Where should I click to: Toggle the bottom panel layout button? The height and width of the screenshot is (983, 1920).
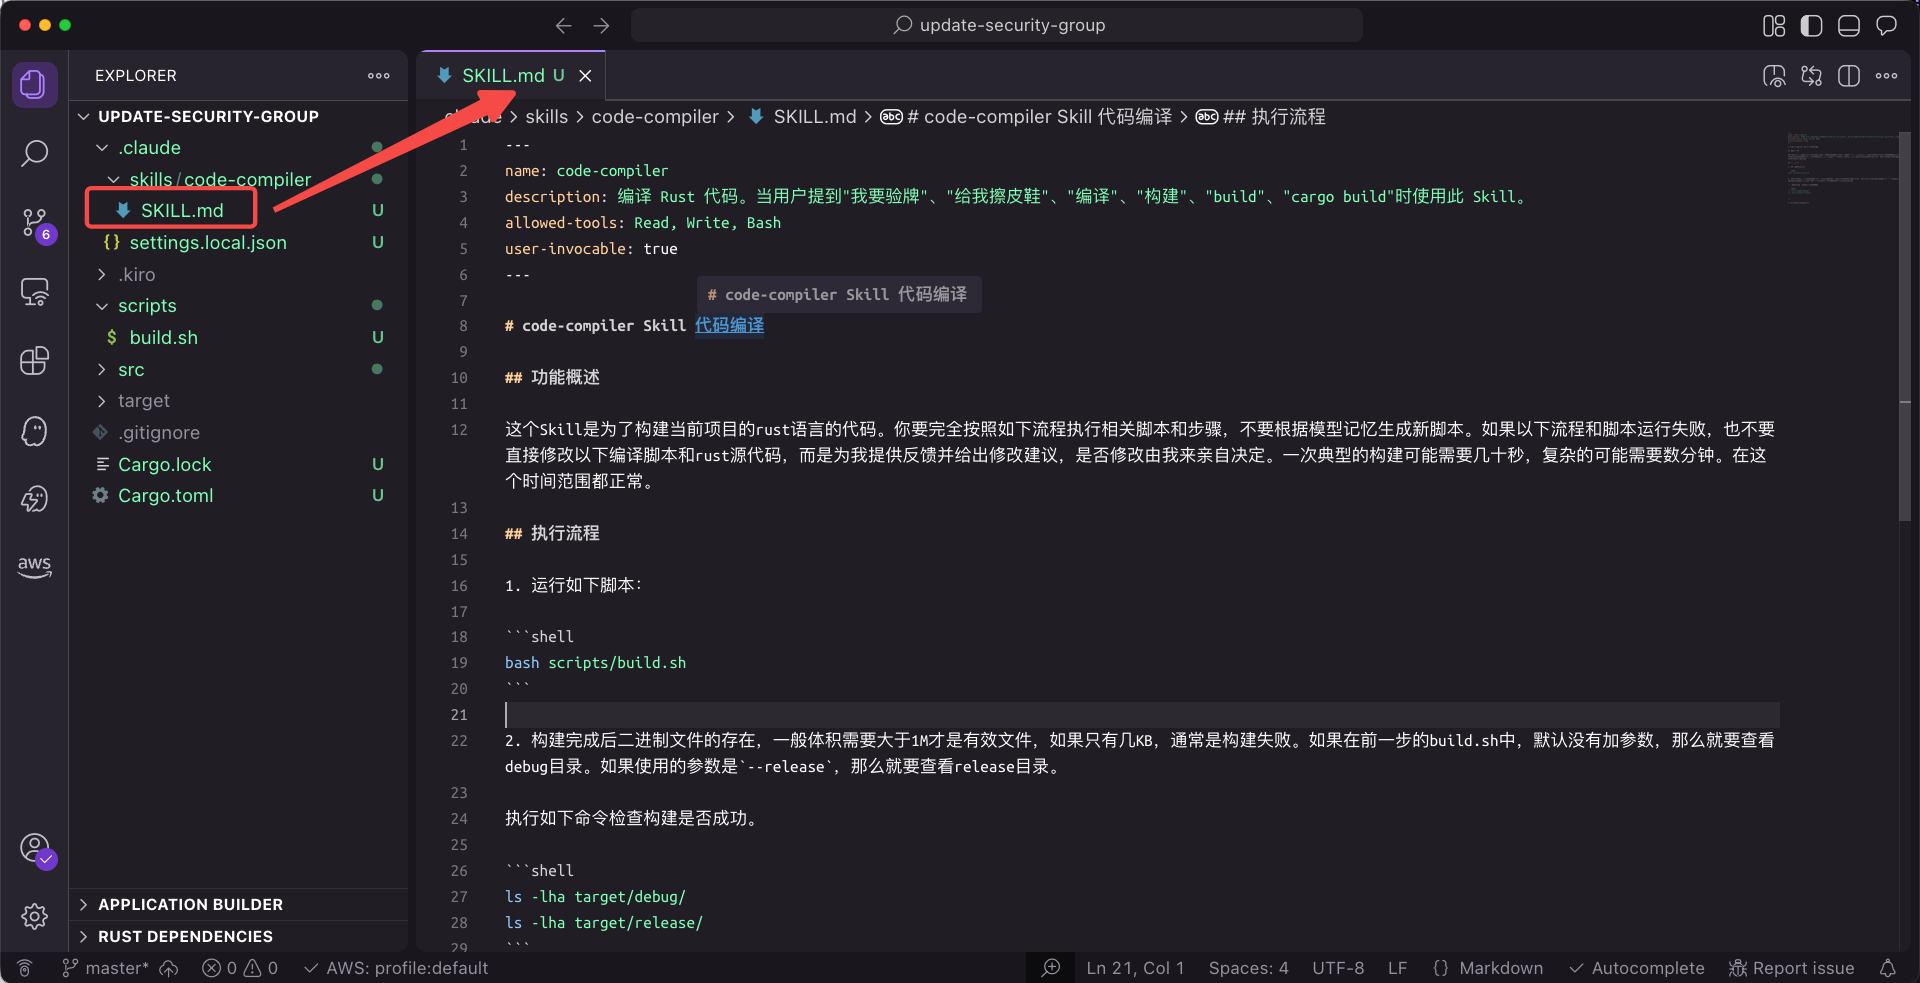[1848, 26]
